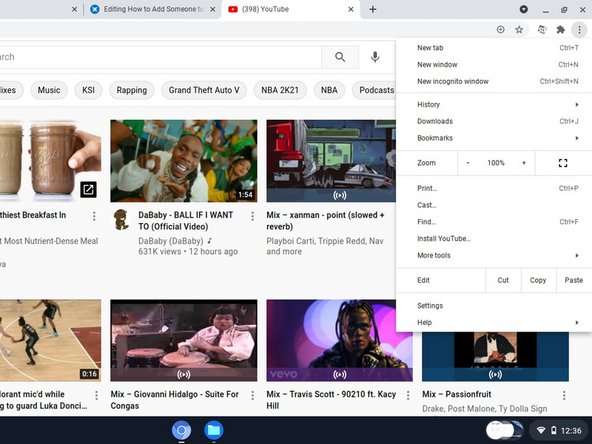Play the DaBaby BALL IF I WANT thumbnail

(x=184, y=161)
